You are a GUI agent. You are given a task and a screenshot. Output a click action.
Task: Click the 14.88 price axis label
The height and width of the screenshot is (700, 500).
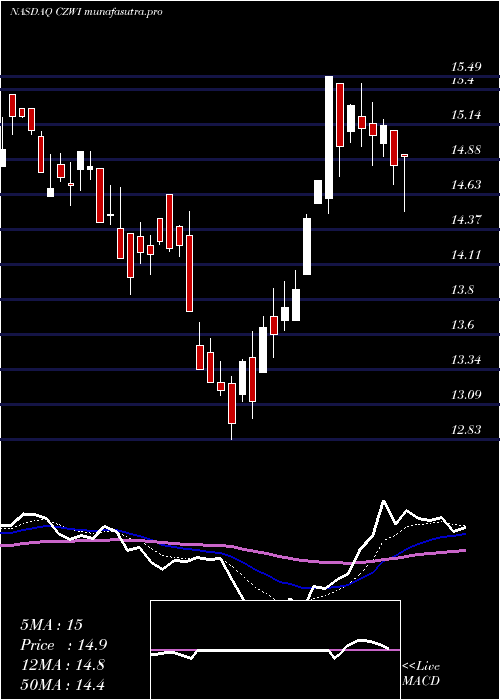466,150
